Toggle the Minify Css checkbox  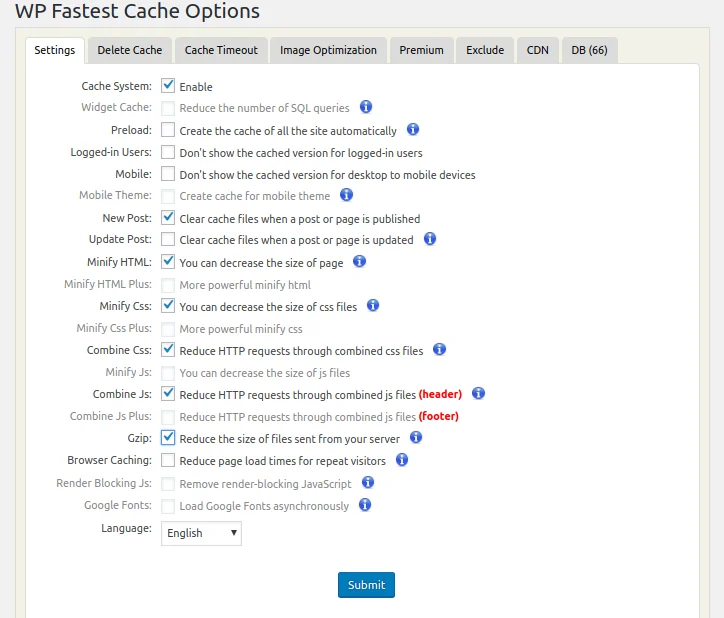click(168, 306)
